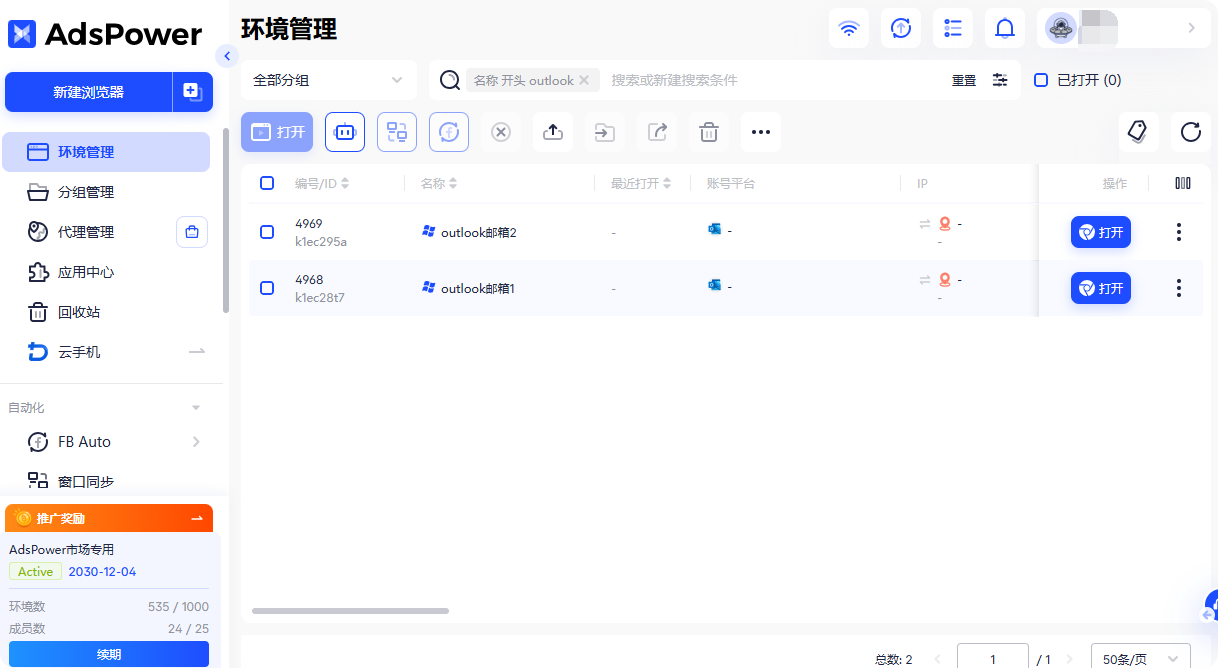
Task: Open the upload sync icon in header
Action: tap(901, 28)
